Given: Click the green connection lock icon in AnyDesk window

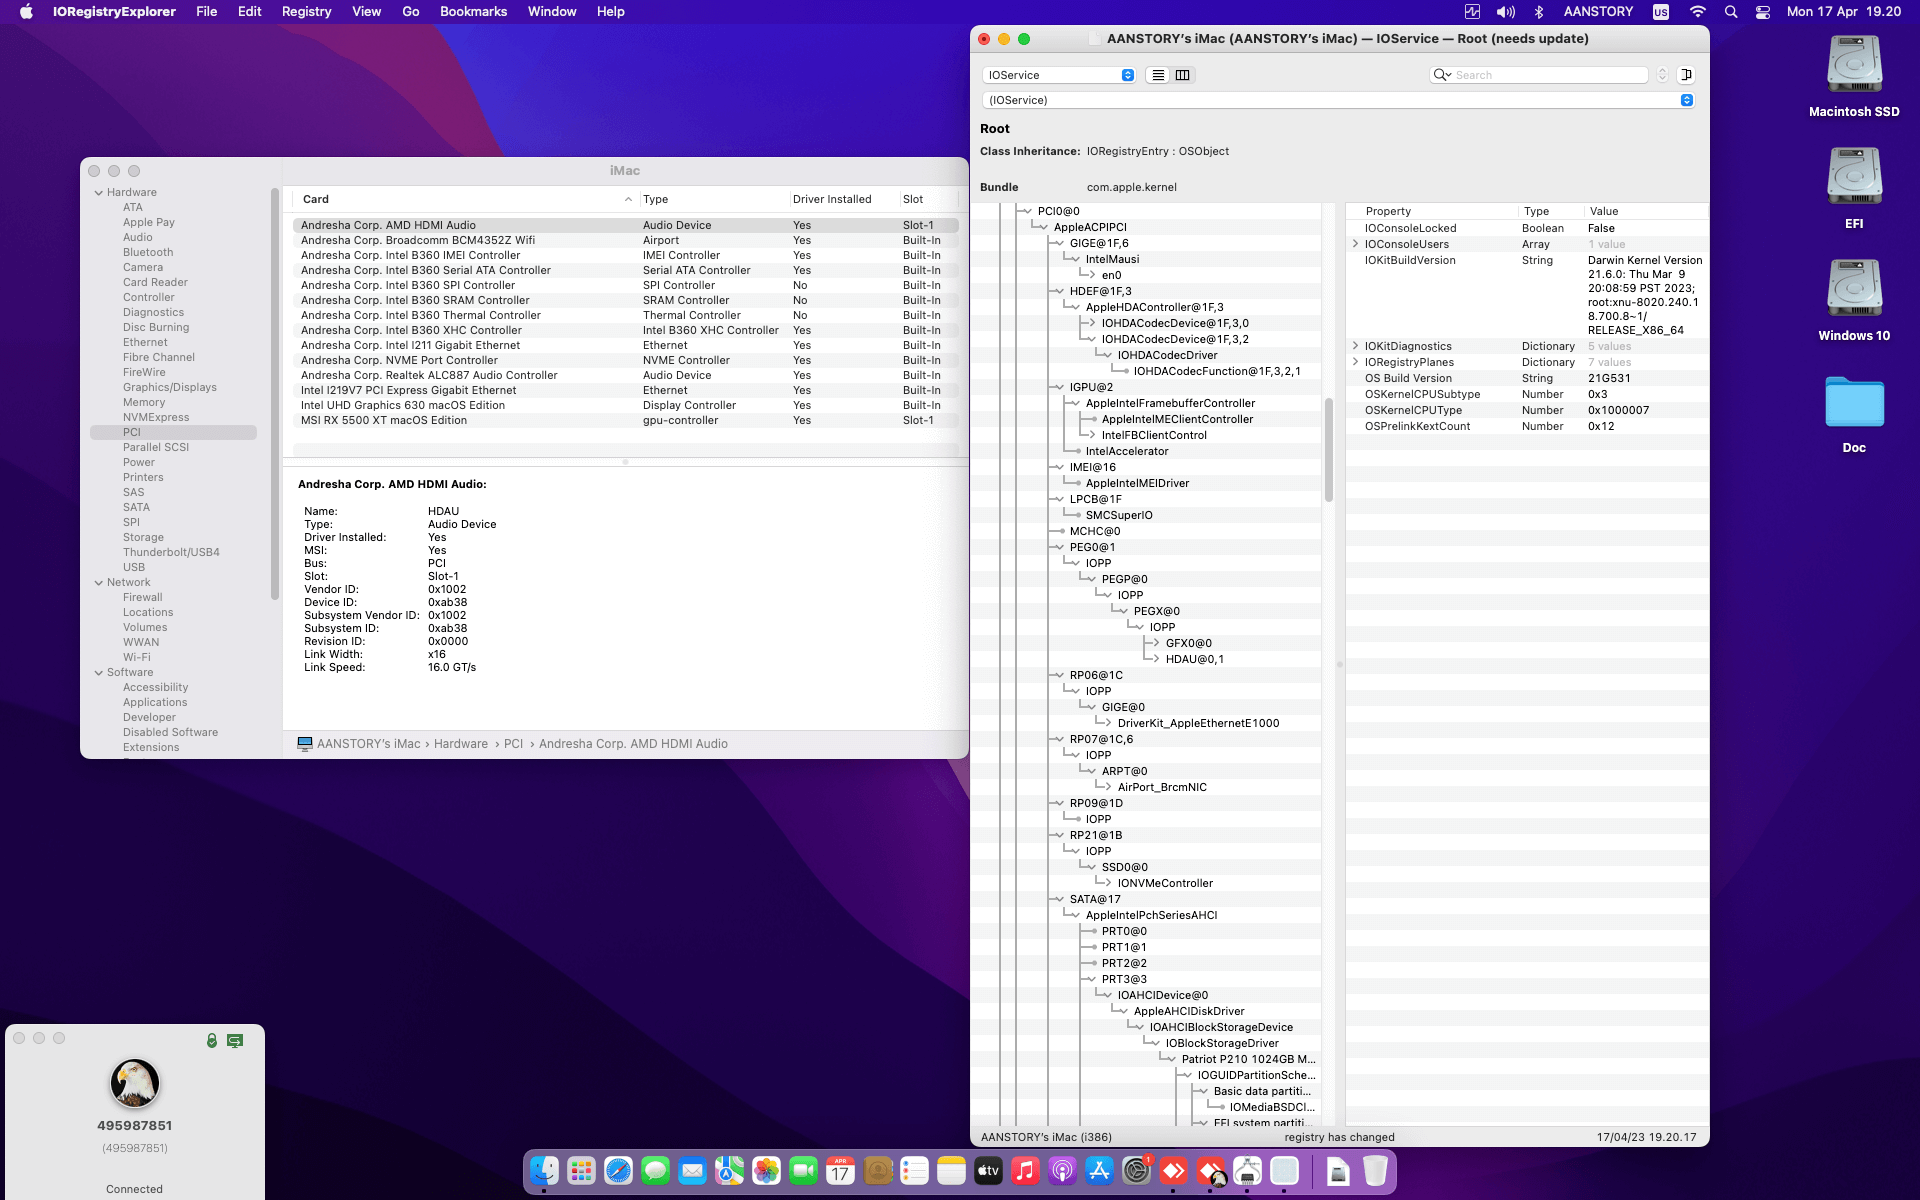Looking at the screenshot, I should (211, 1040).
